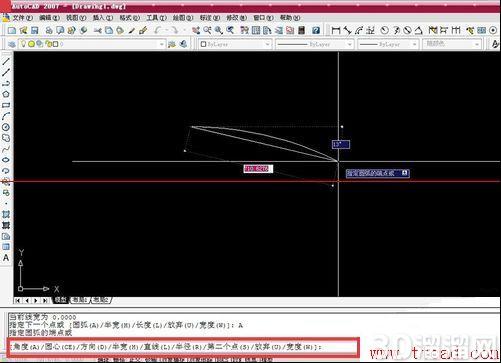Open the 插入(I) menu
The image size is (501, 363).
coord(102,18)
